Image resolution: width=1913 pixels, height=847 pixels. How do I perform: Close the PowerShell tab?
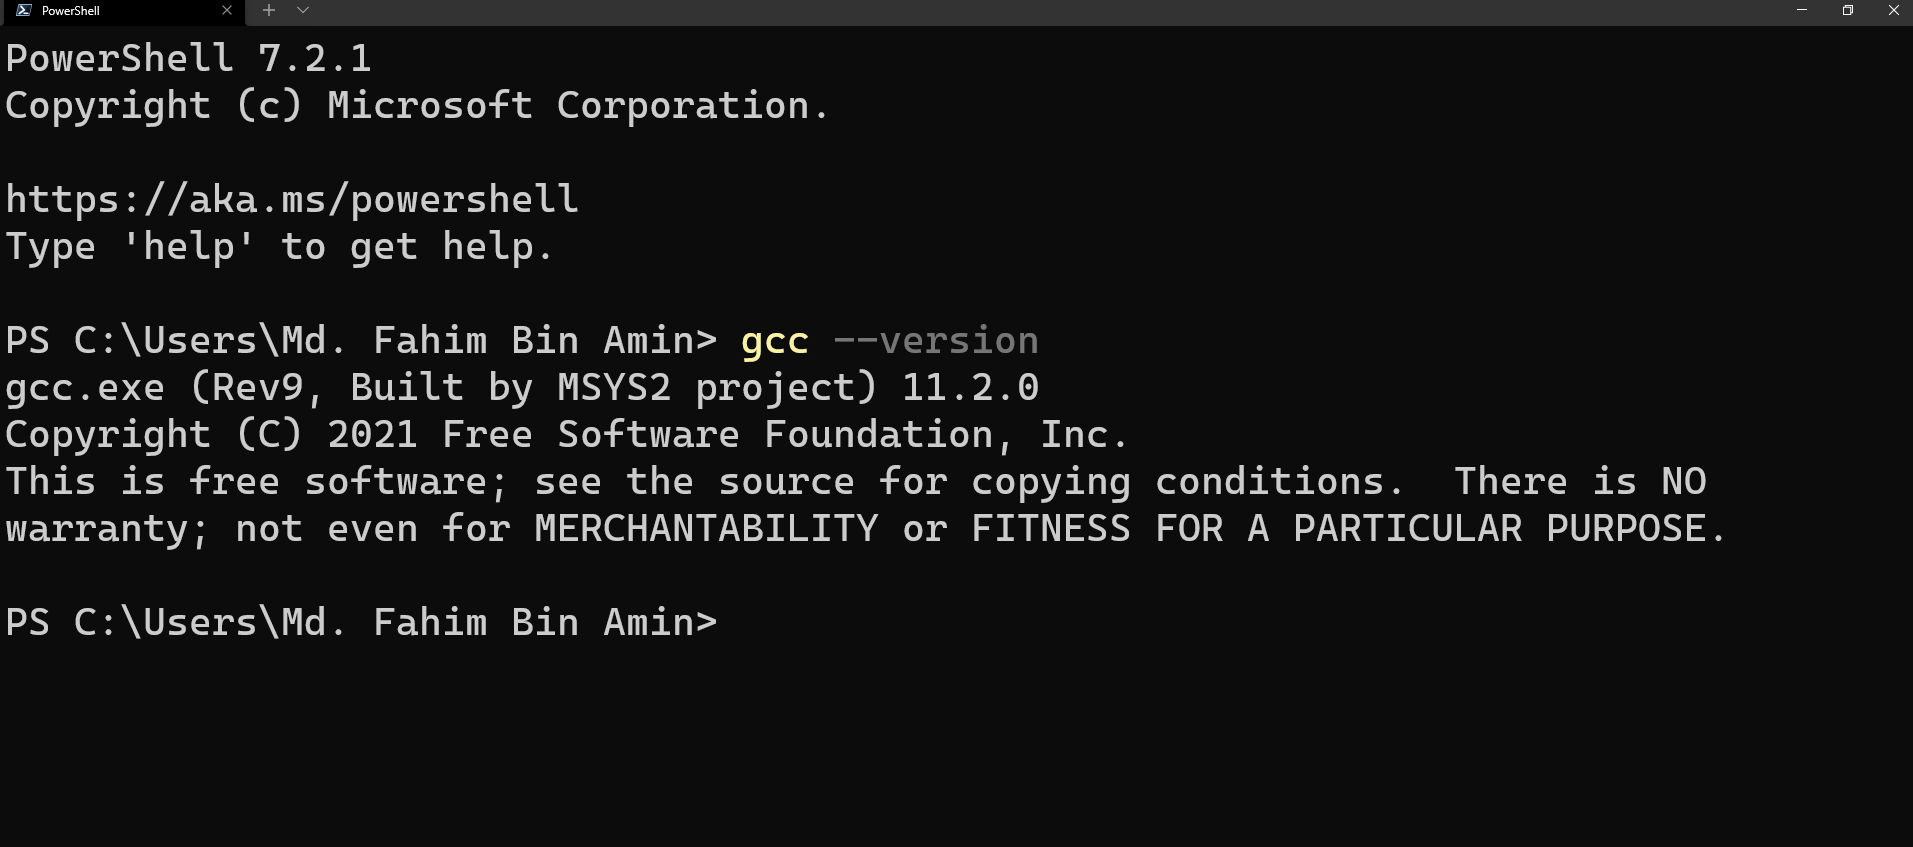tap(227, 10)
